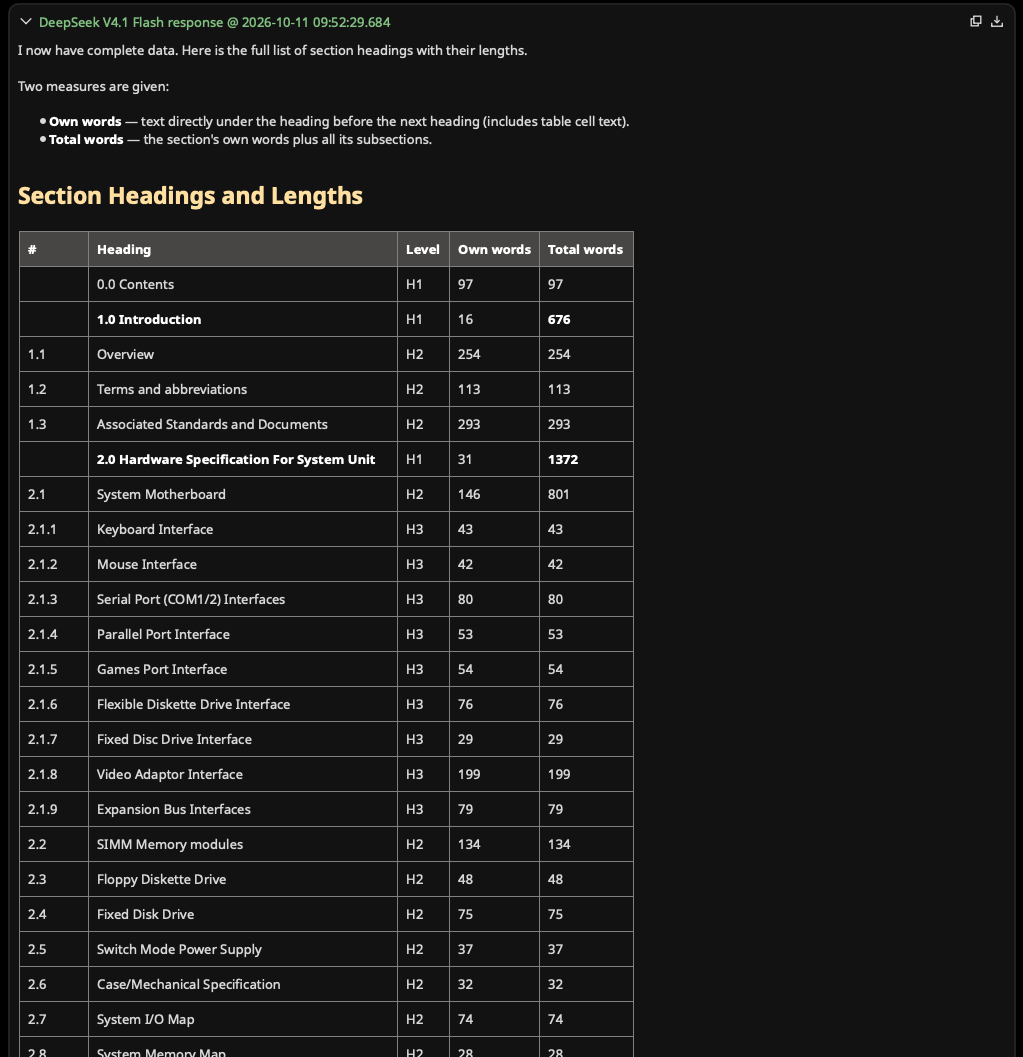Click the total words value 676
This screenshot has width=1023, height=1057.
pyautogui.click(x=559, y=320)
